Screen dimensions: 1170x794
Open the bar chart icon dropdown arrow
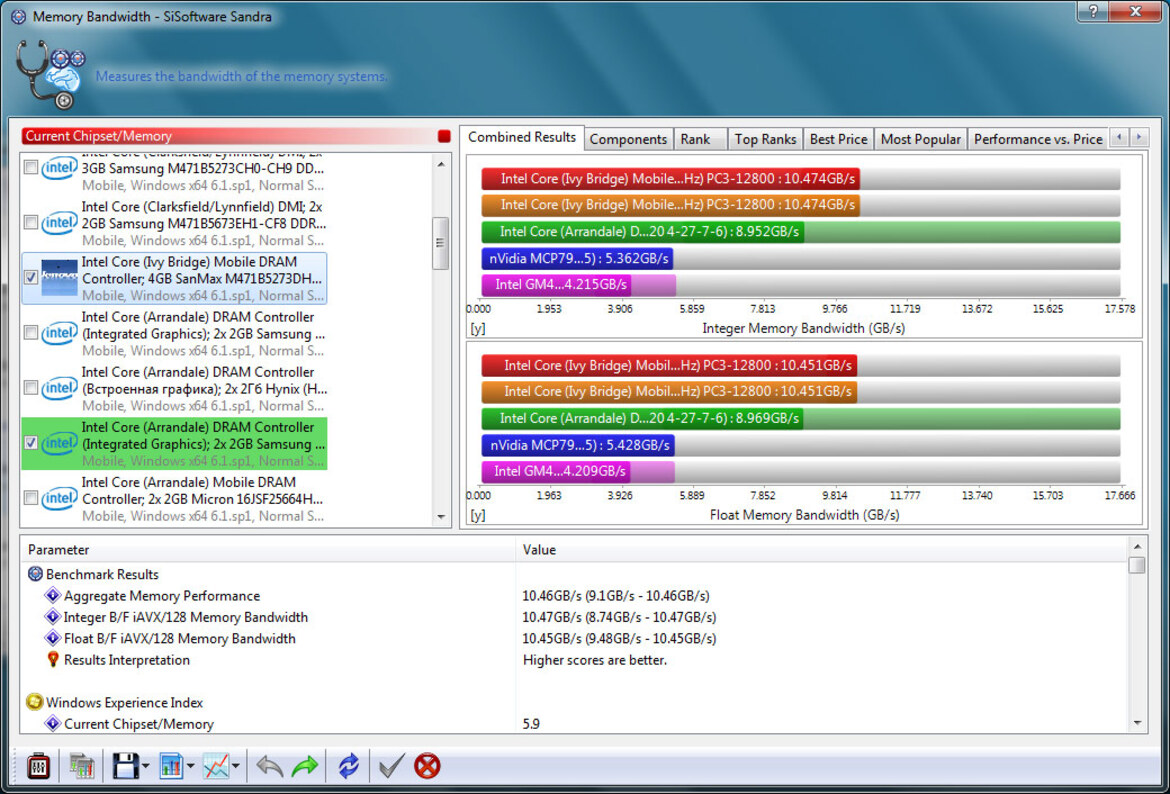192,767
